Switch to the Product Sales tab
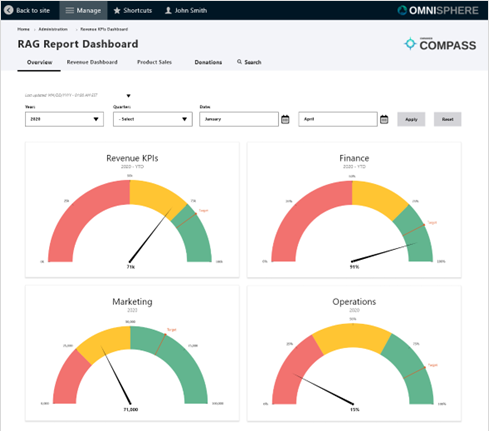 coord(154,62)
